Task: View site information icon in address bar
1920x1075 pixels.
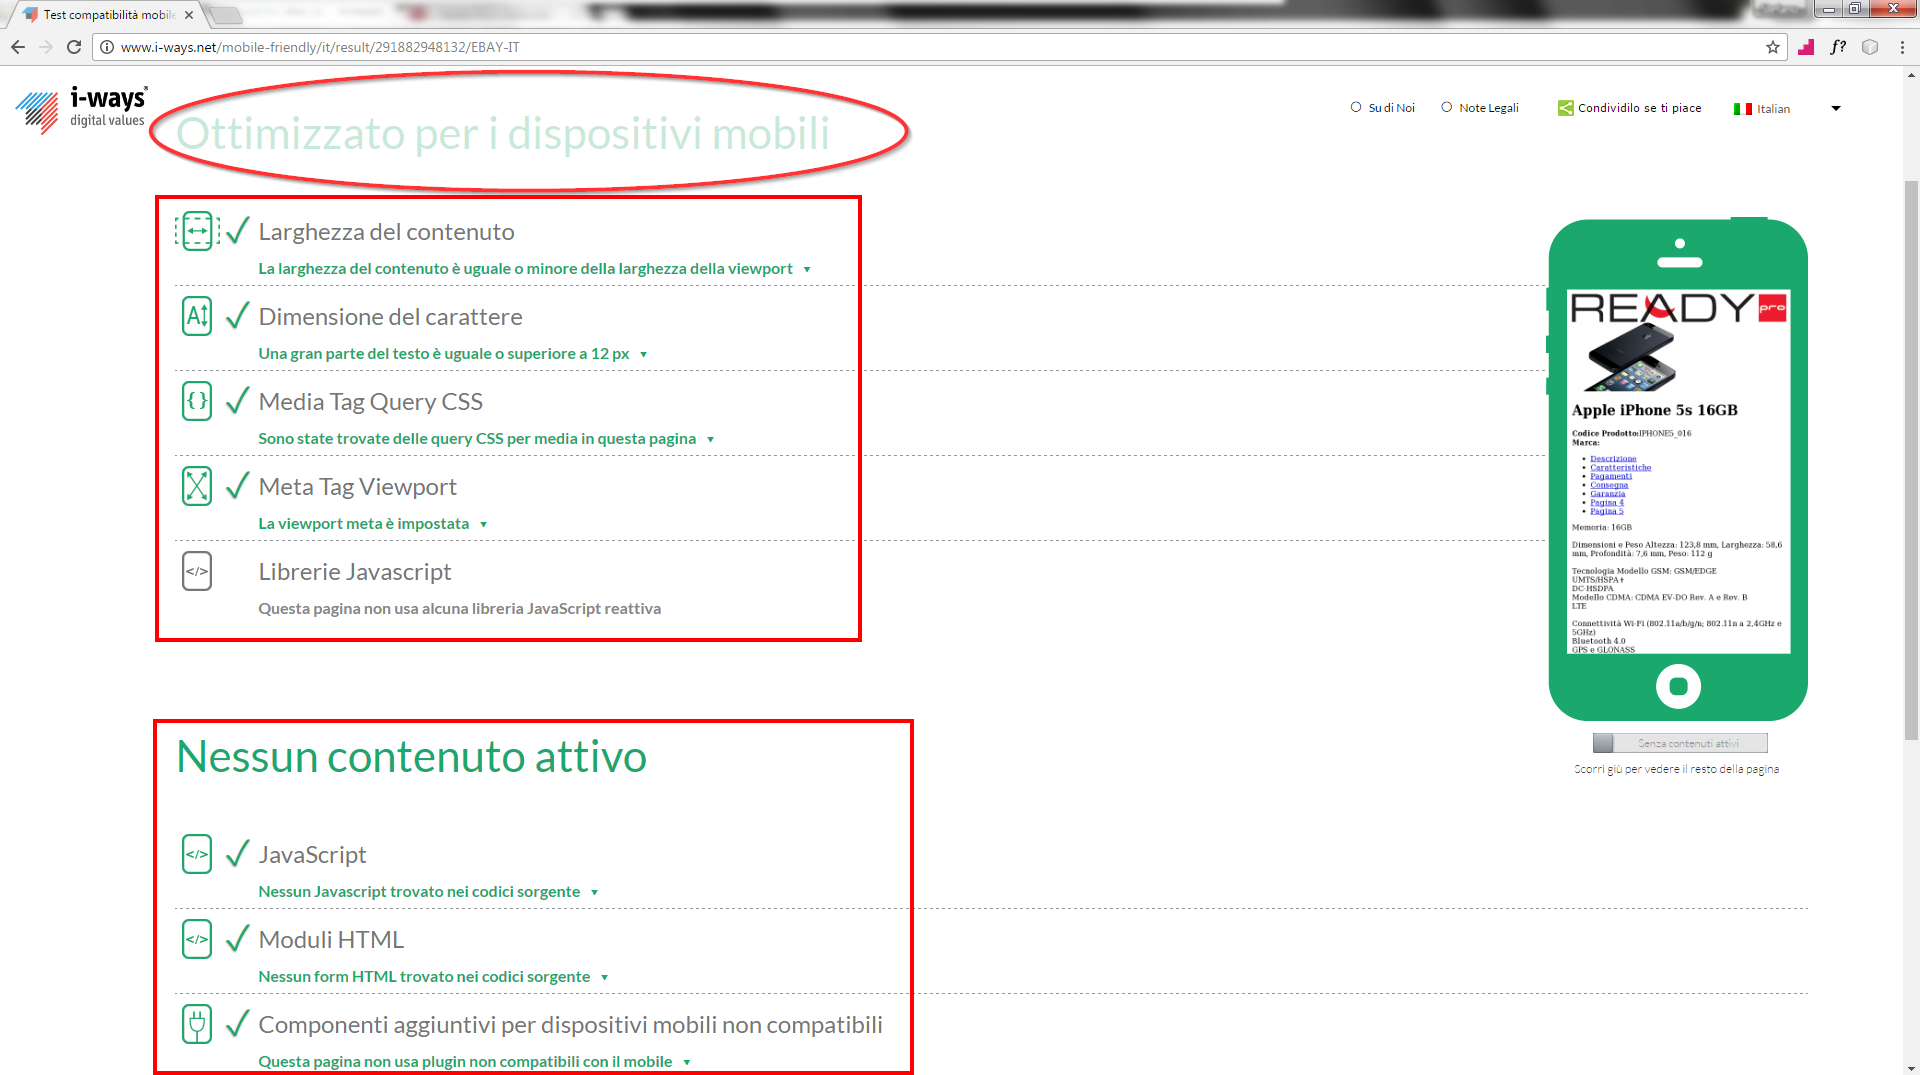Action: [x=107, y=47]
